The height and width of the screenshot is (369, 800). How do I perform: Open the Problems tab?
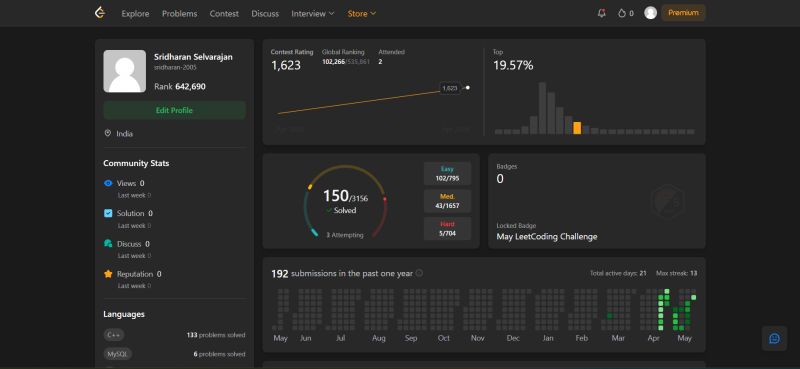coord(180,14)
